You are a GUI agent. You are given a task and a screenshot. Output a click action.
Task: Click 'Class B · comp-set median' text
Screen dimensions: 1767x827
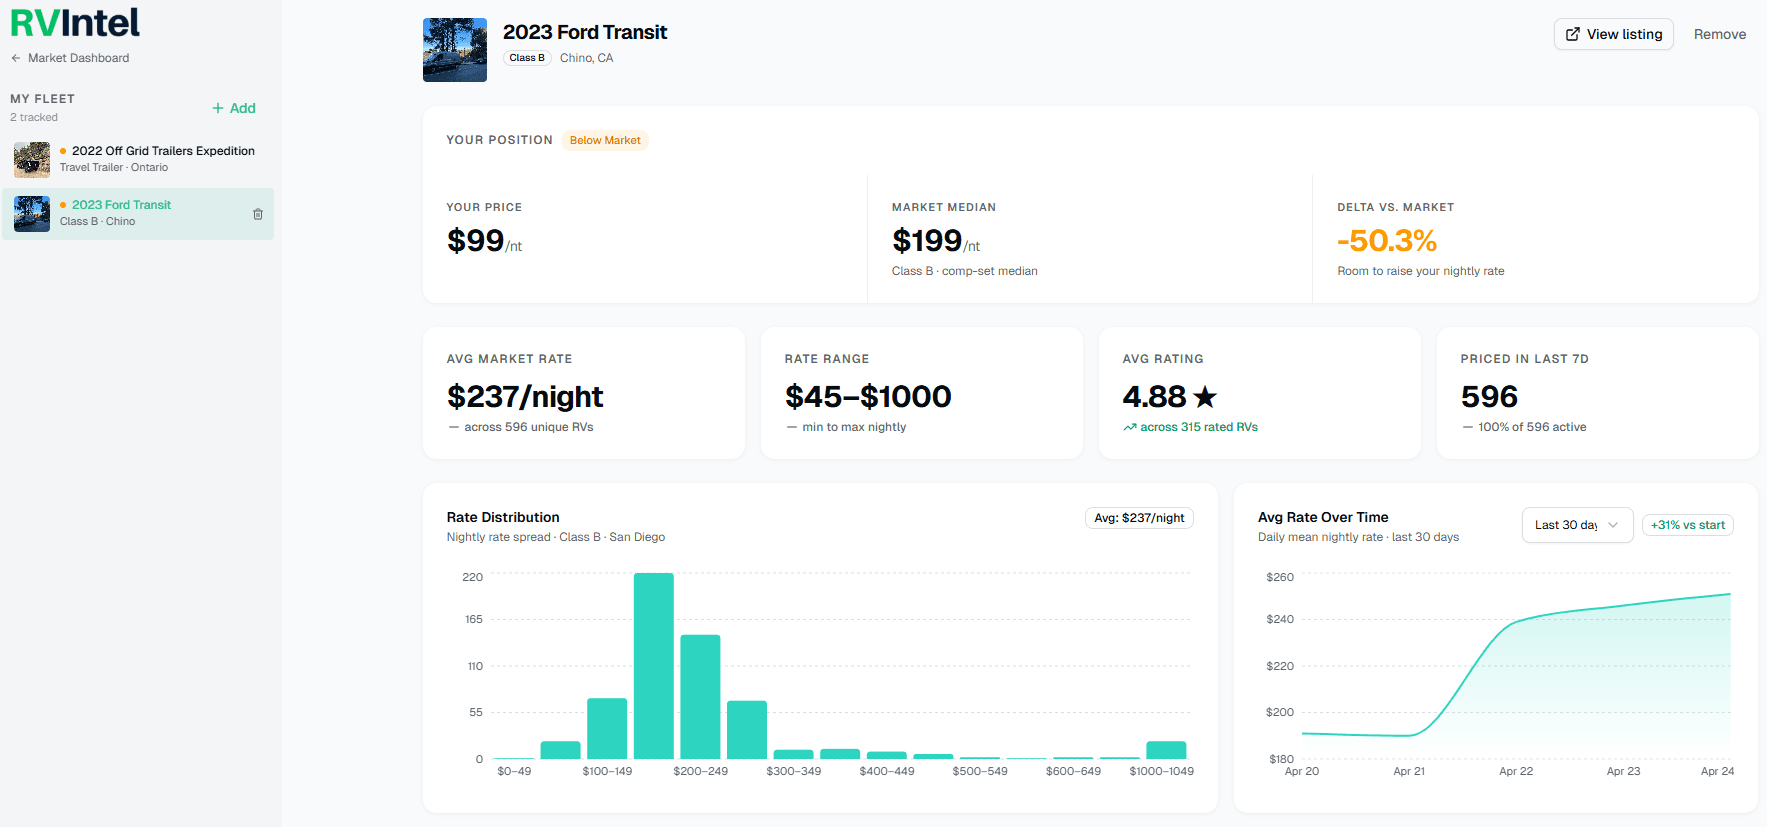coord(965,271)
